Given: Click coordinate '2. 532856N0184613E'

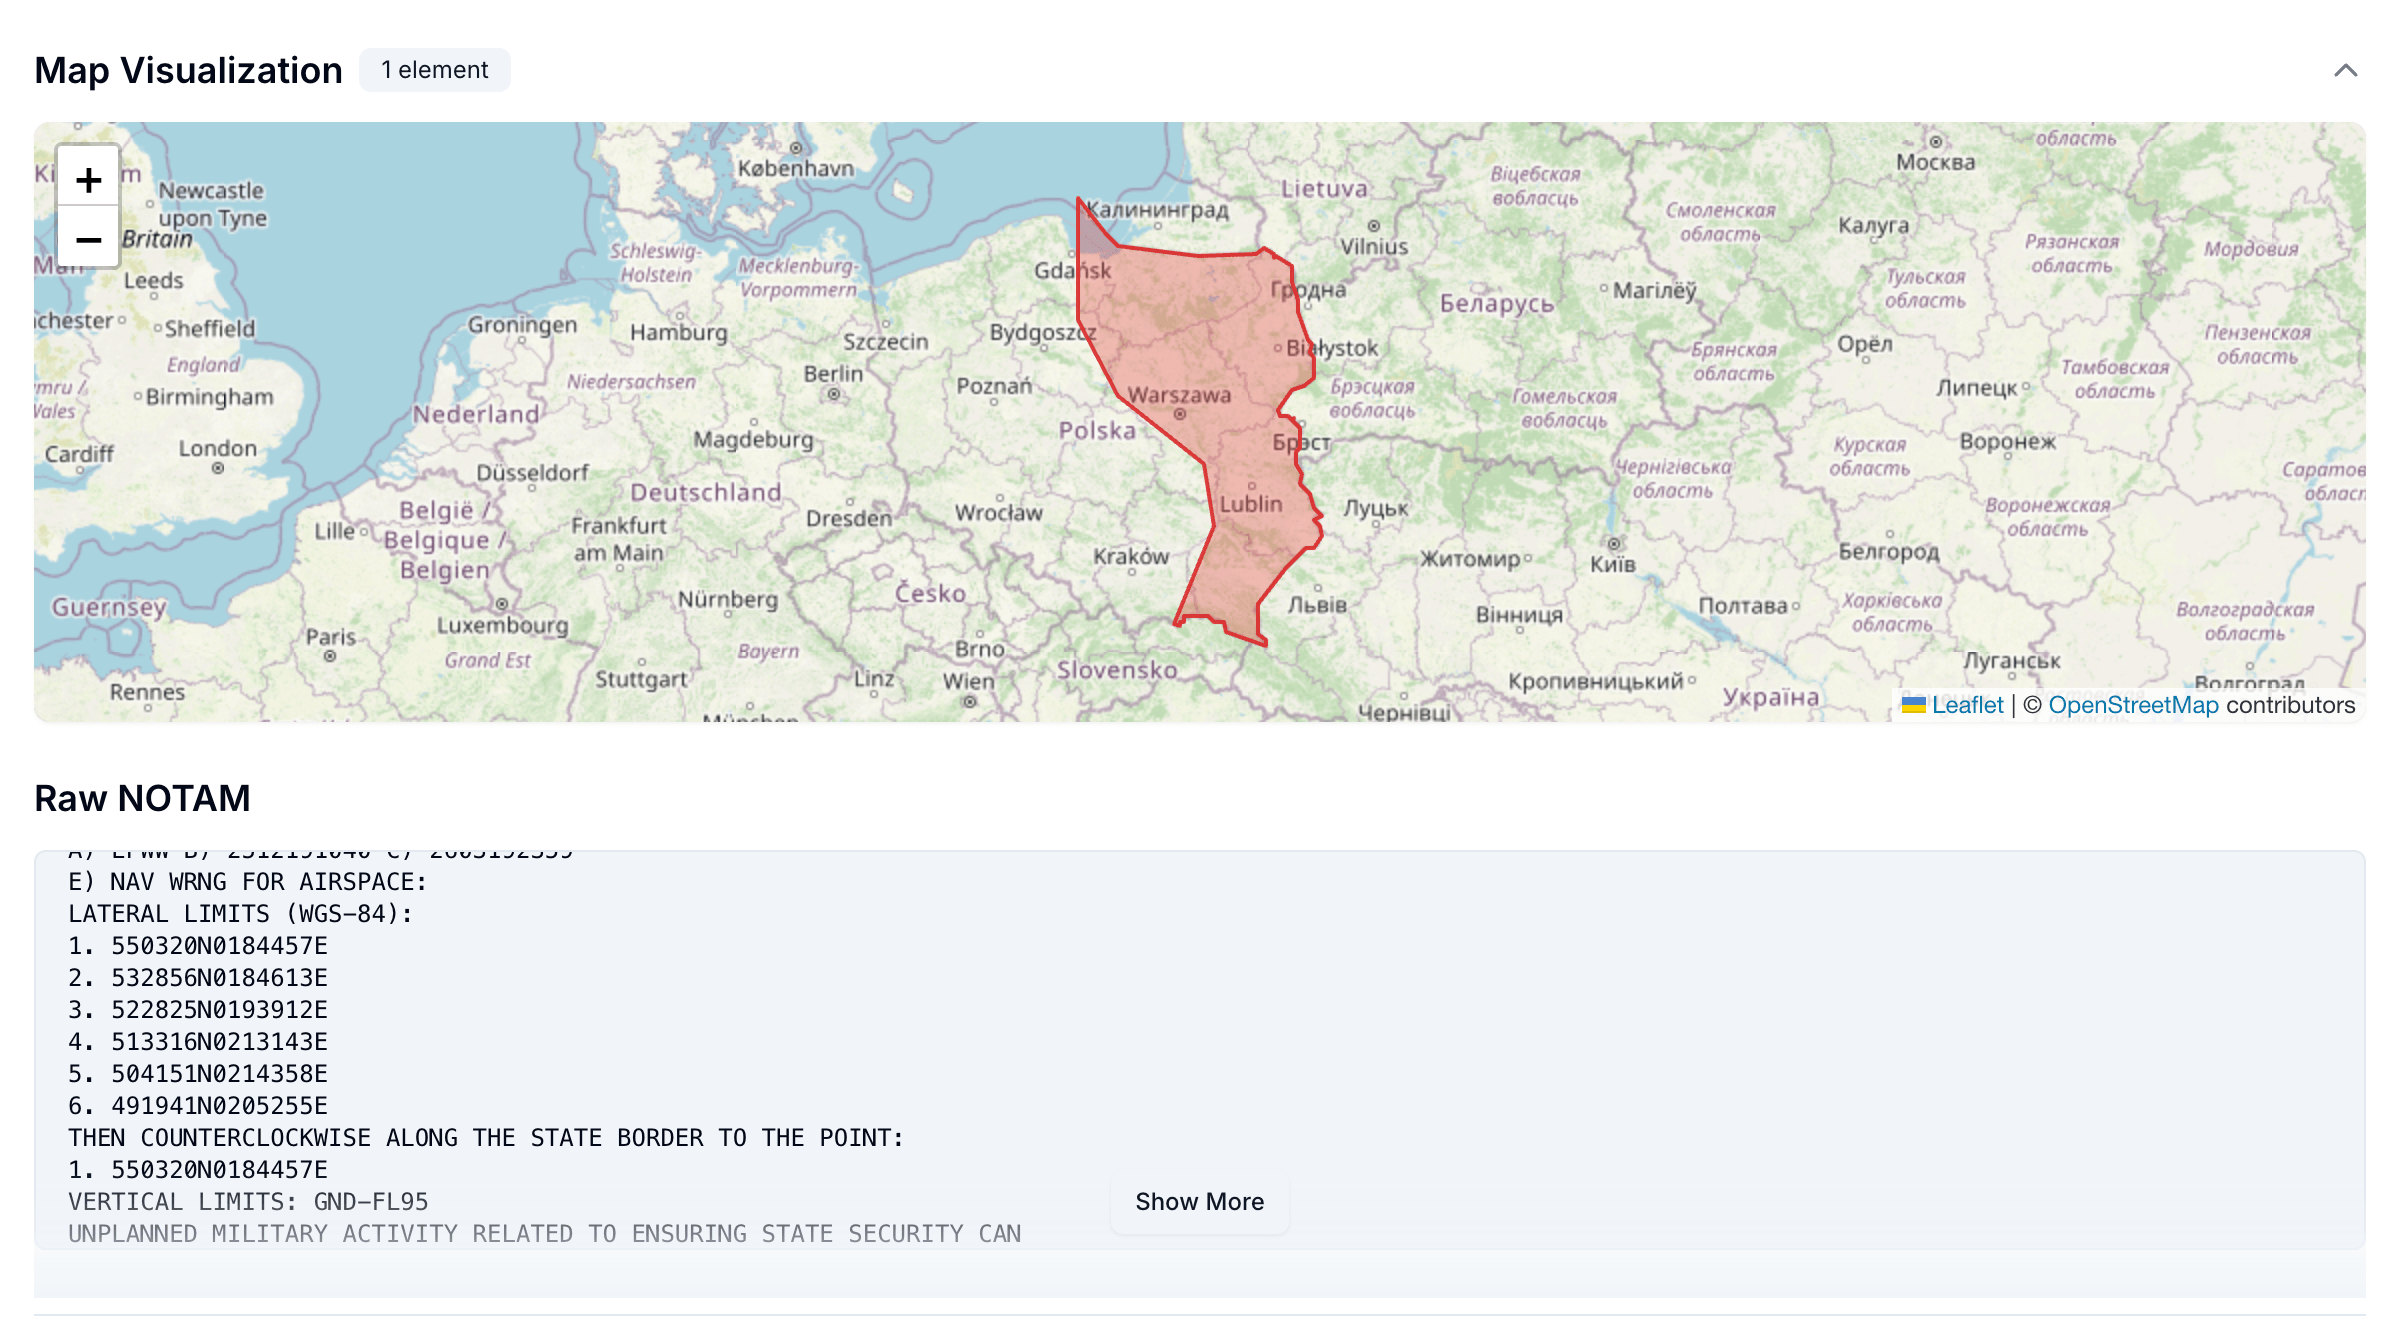Looking at the screenshot, I should (198, 978).
